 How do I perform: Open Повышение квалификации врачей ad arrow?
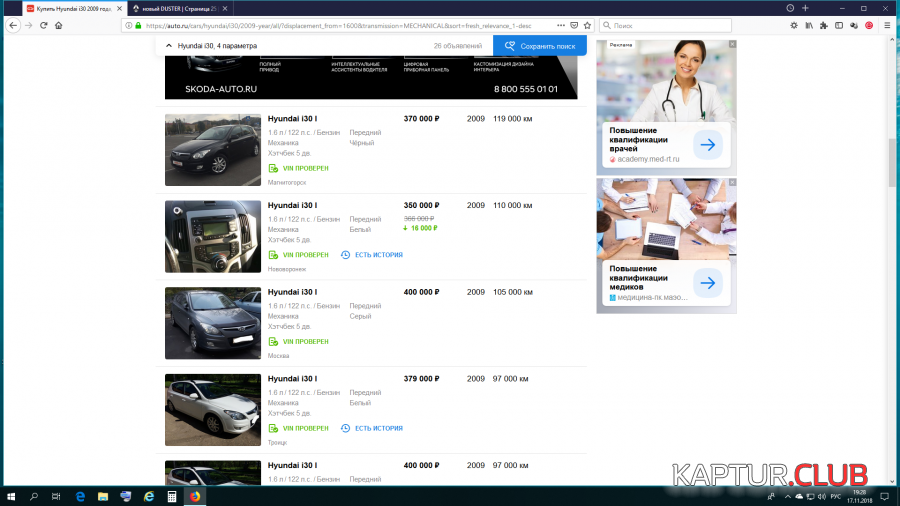click(708, 145)
